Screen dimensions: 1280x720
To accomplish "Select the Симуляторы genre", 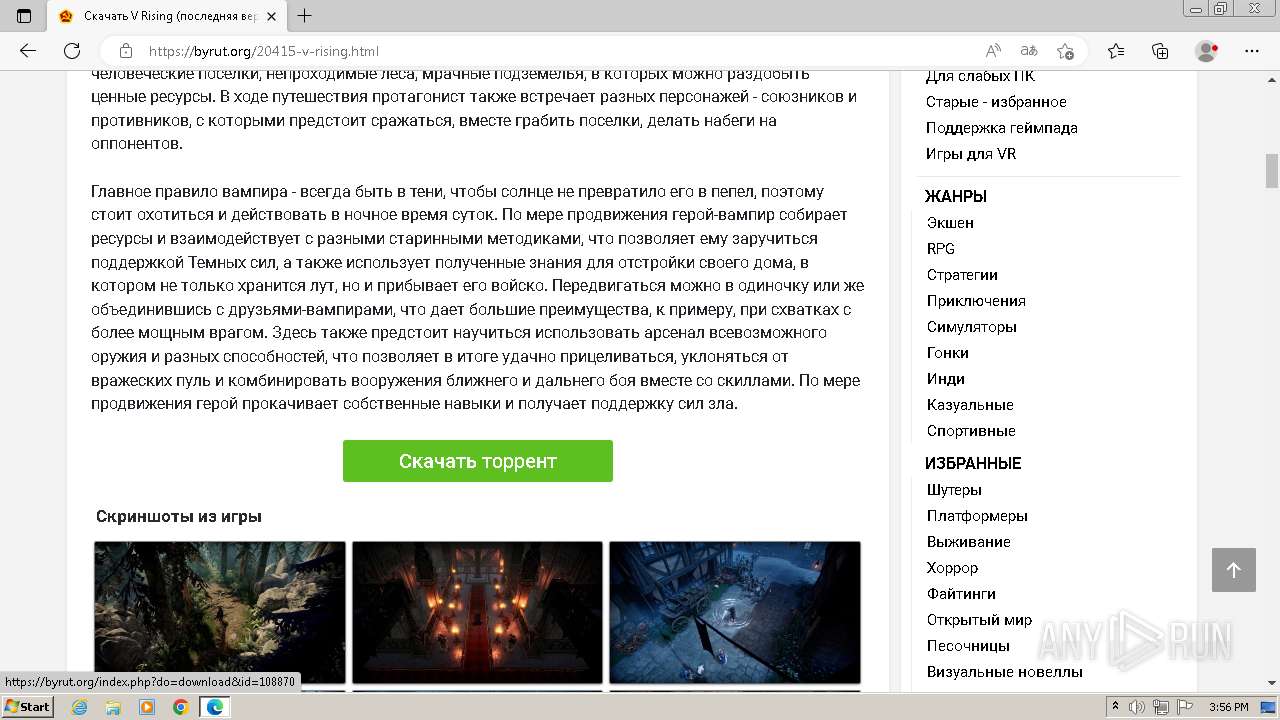I will [x=971, y=327].
